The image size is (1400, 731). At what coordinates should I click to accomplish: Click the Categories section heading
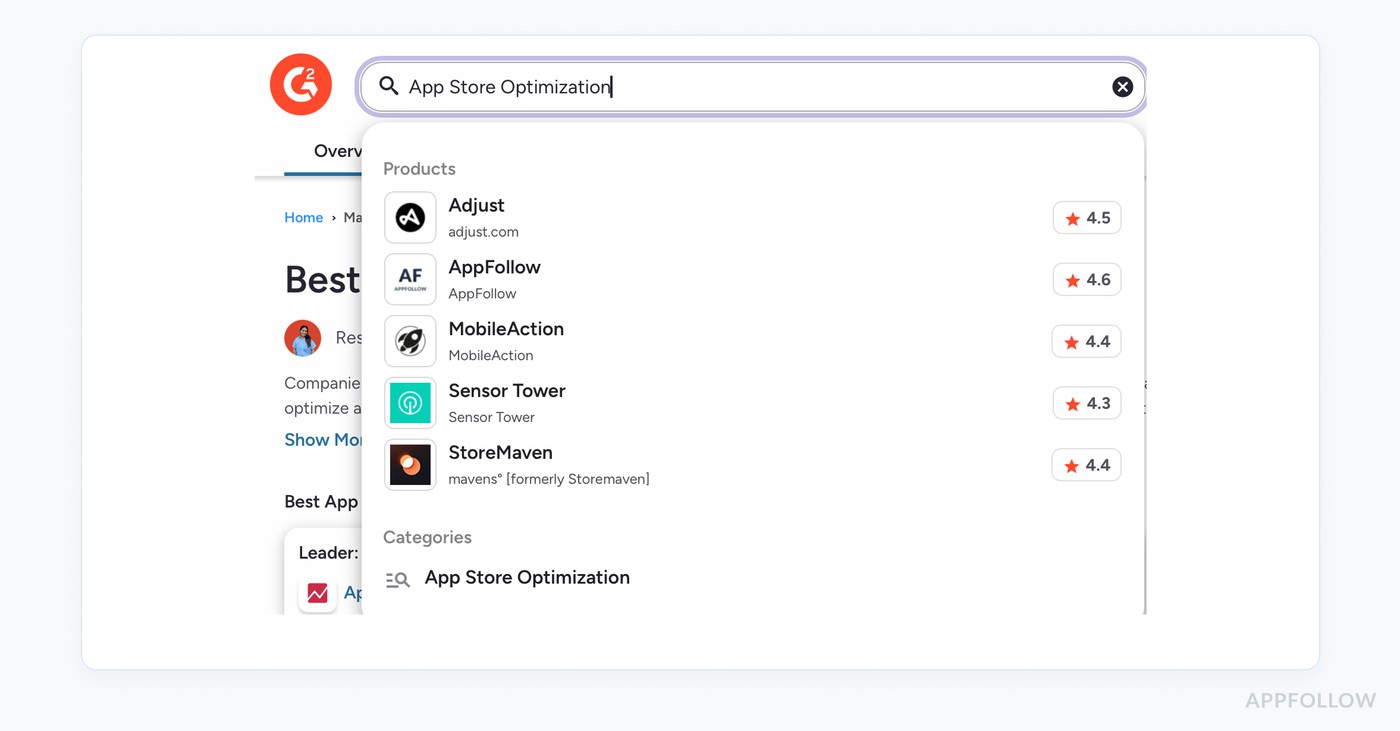[427, 538]
